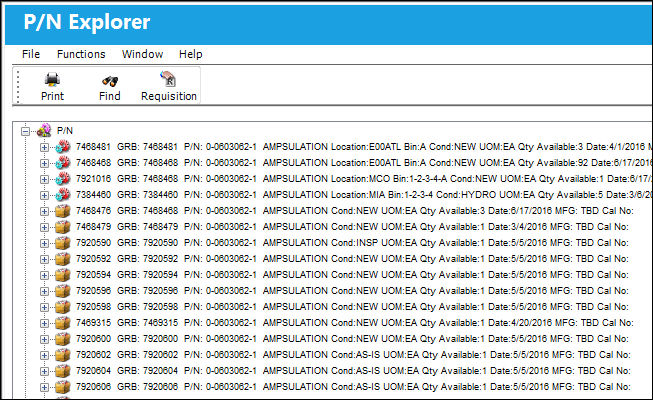Click the box icon for 7920590
This screenshot has width=653, height=400.
coord(63,242)
